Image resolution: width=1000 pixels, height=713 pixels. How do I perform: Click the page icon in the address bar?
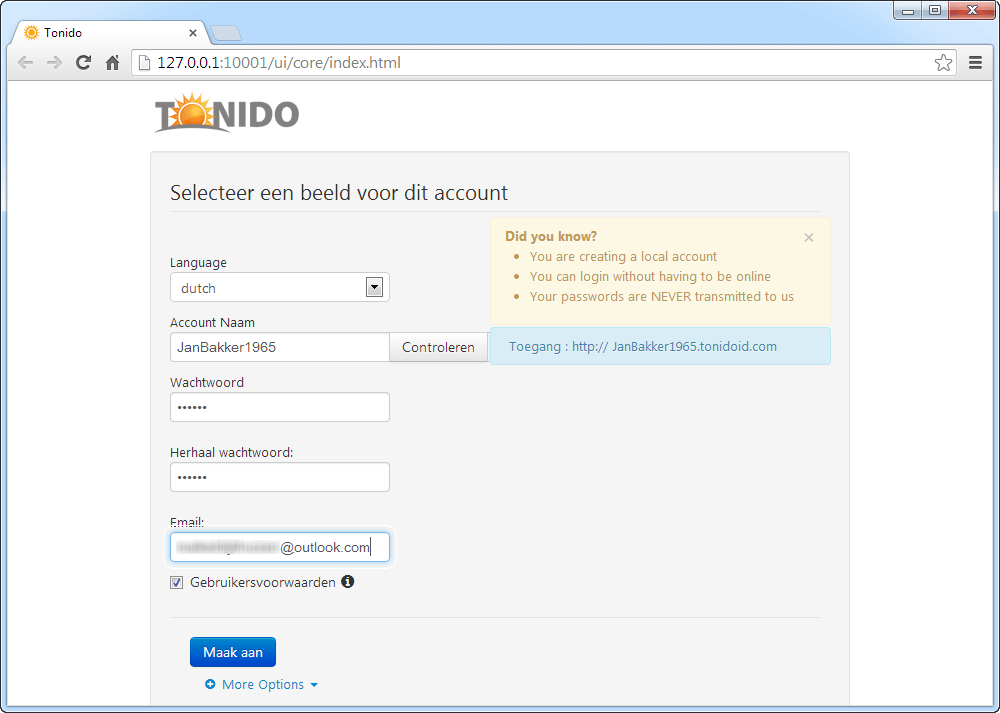(x=145, y=62)
